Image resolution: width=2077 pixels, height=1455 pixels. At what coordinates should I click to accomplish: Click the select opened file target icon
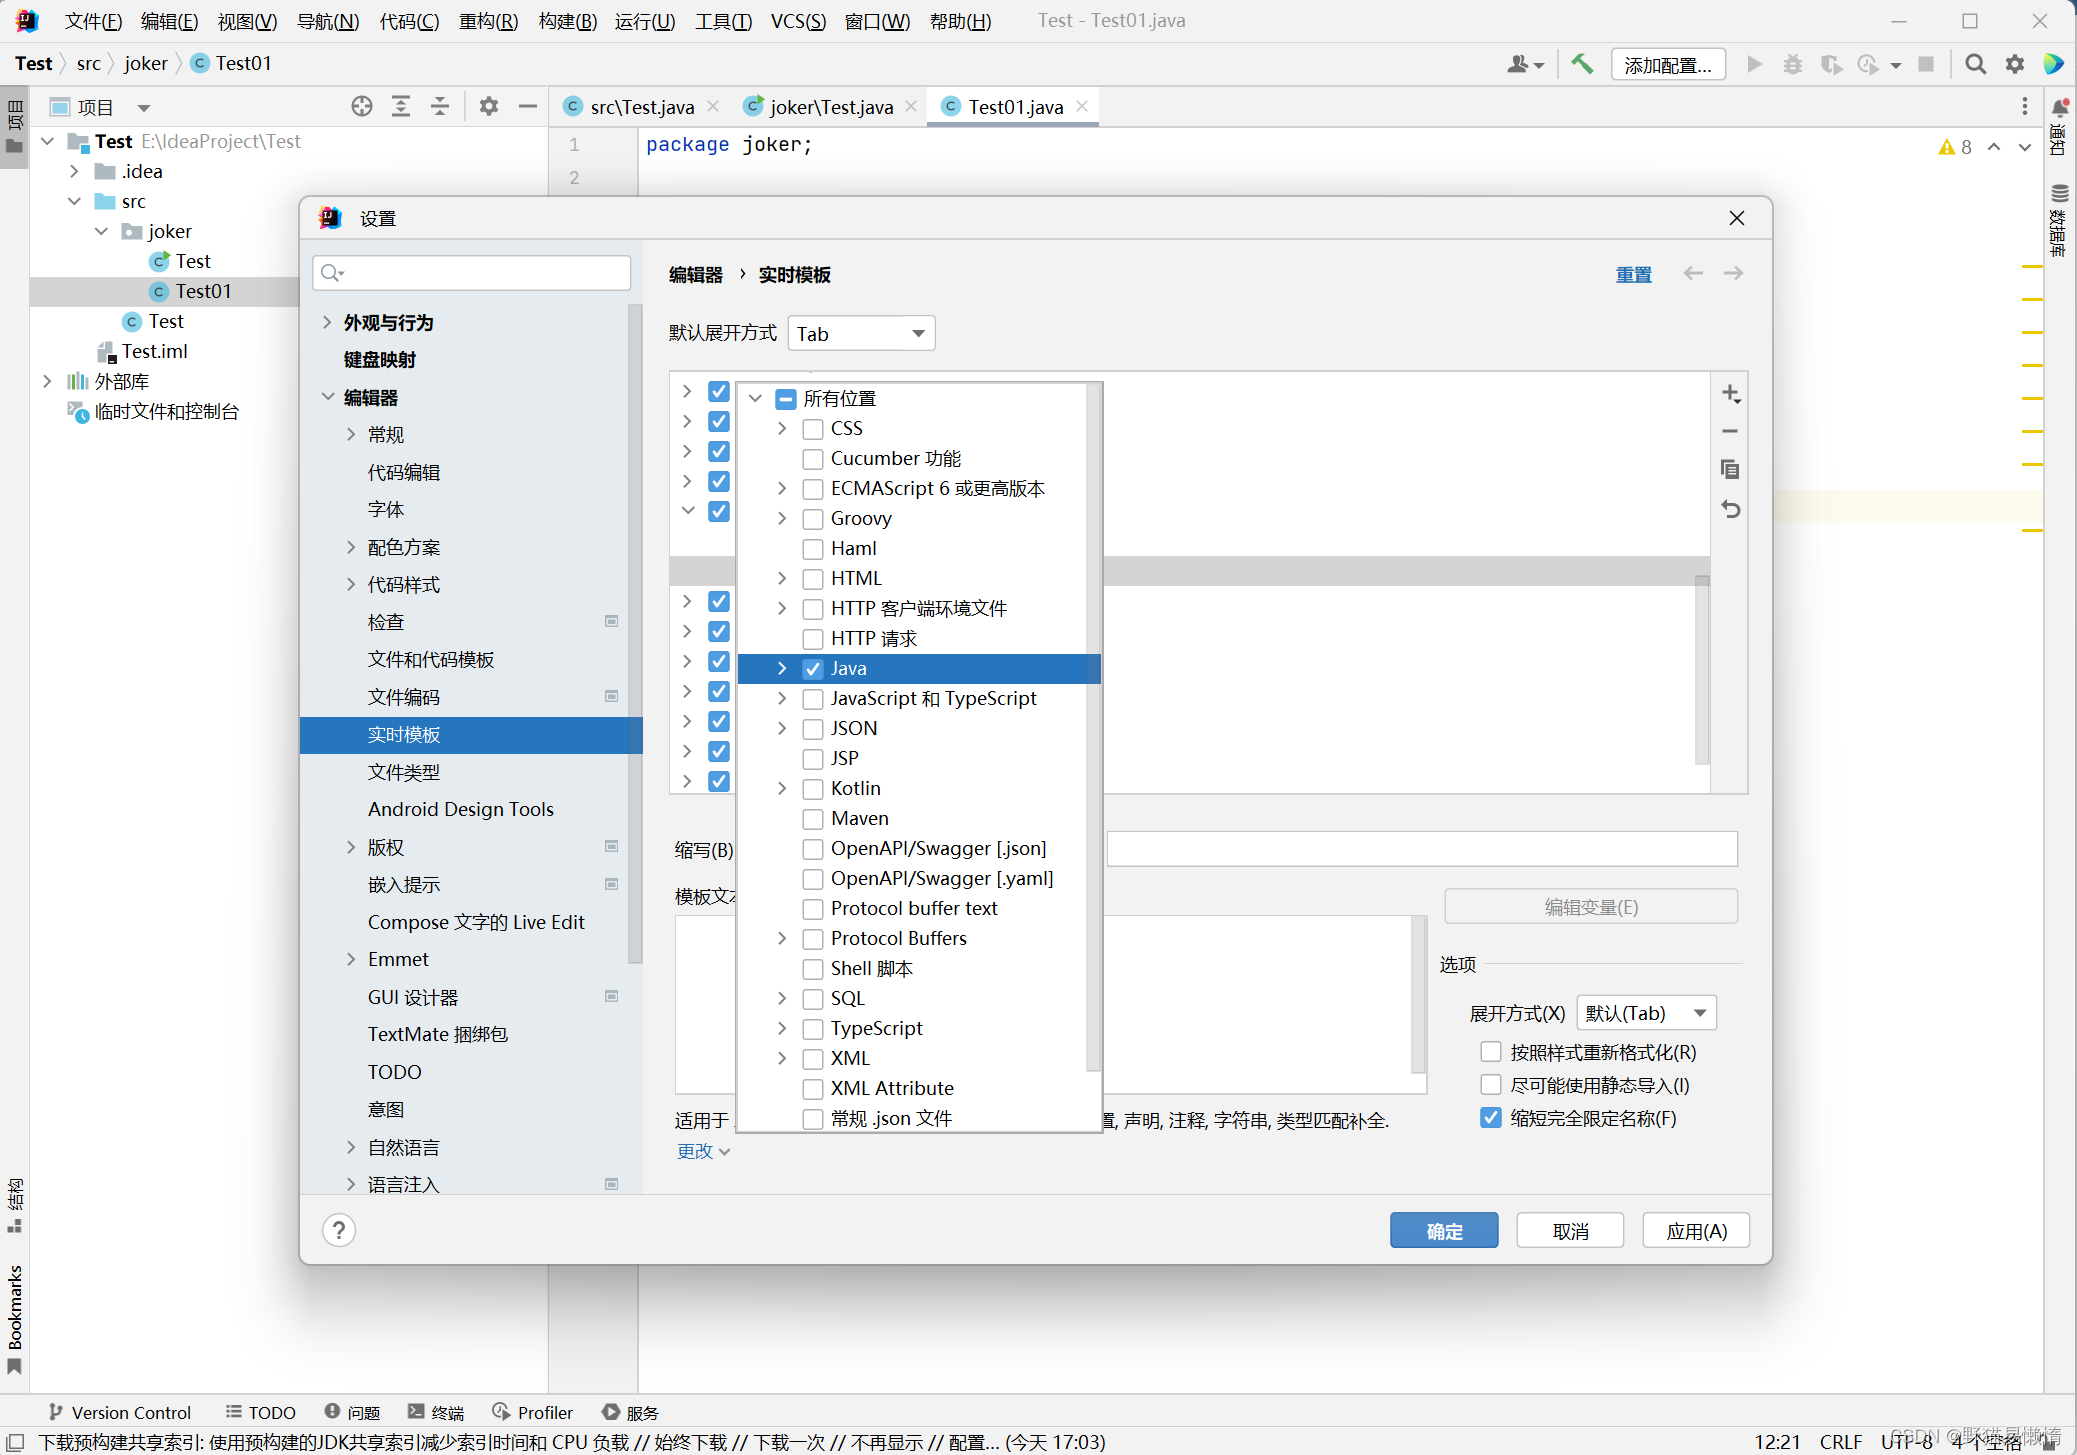(x=362, y=106)
